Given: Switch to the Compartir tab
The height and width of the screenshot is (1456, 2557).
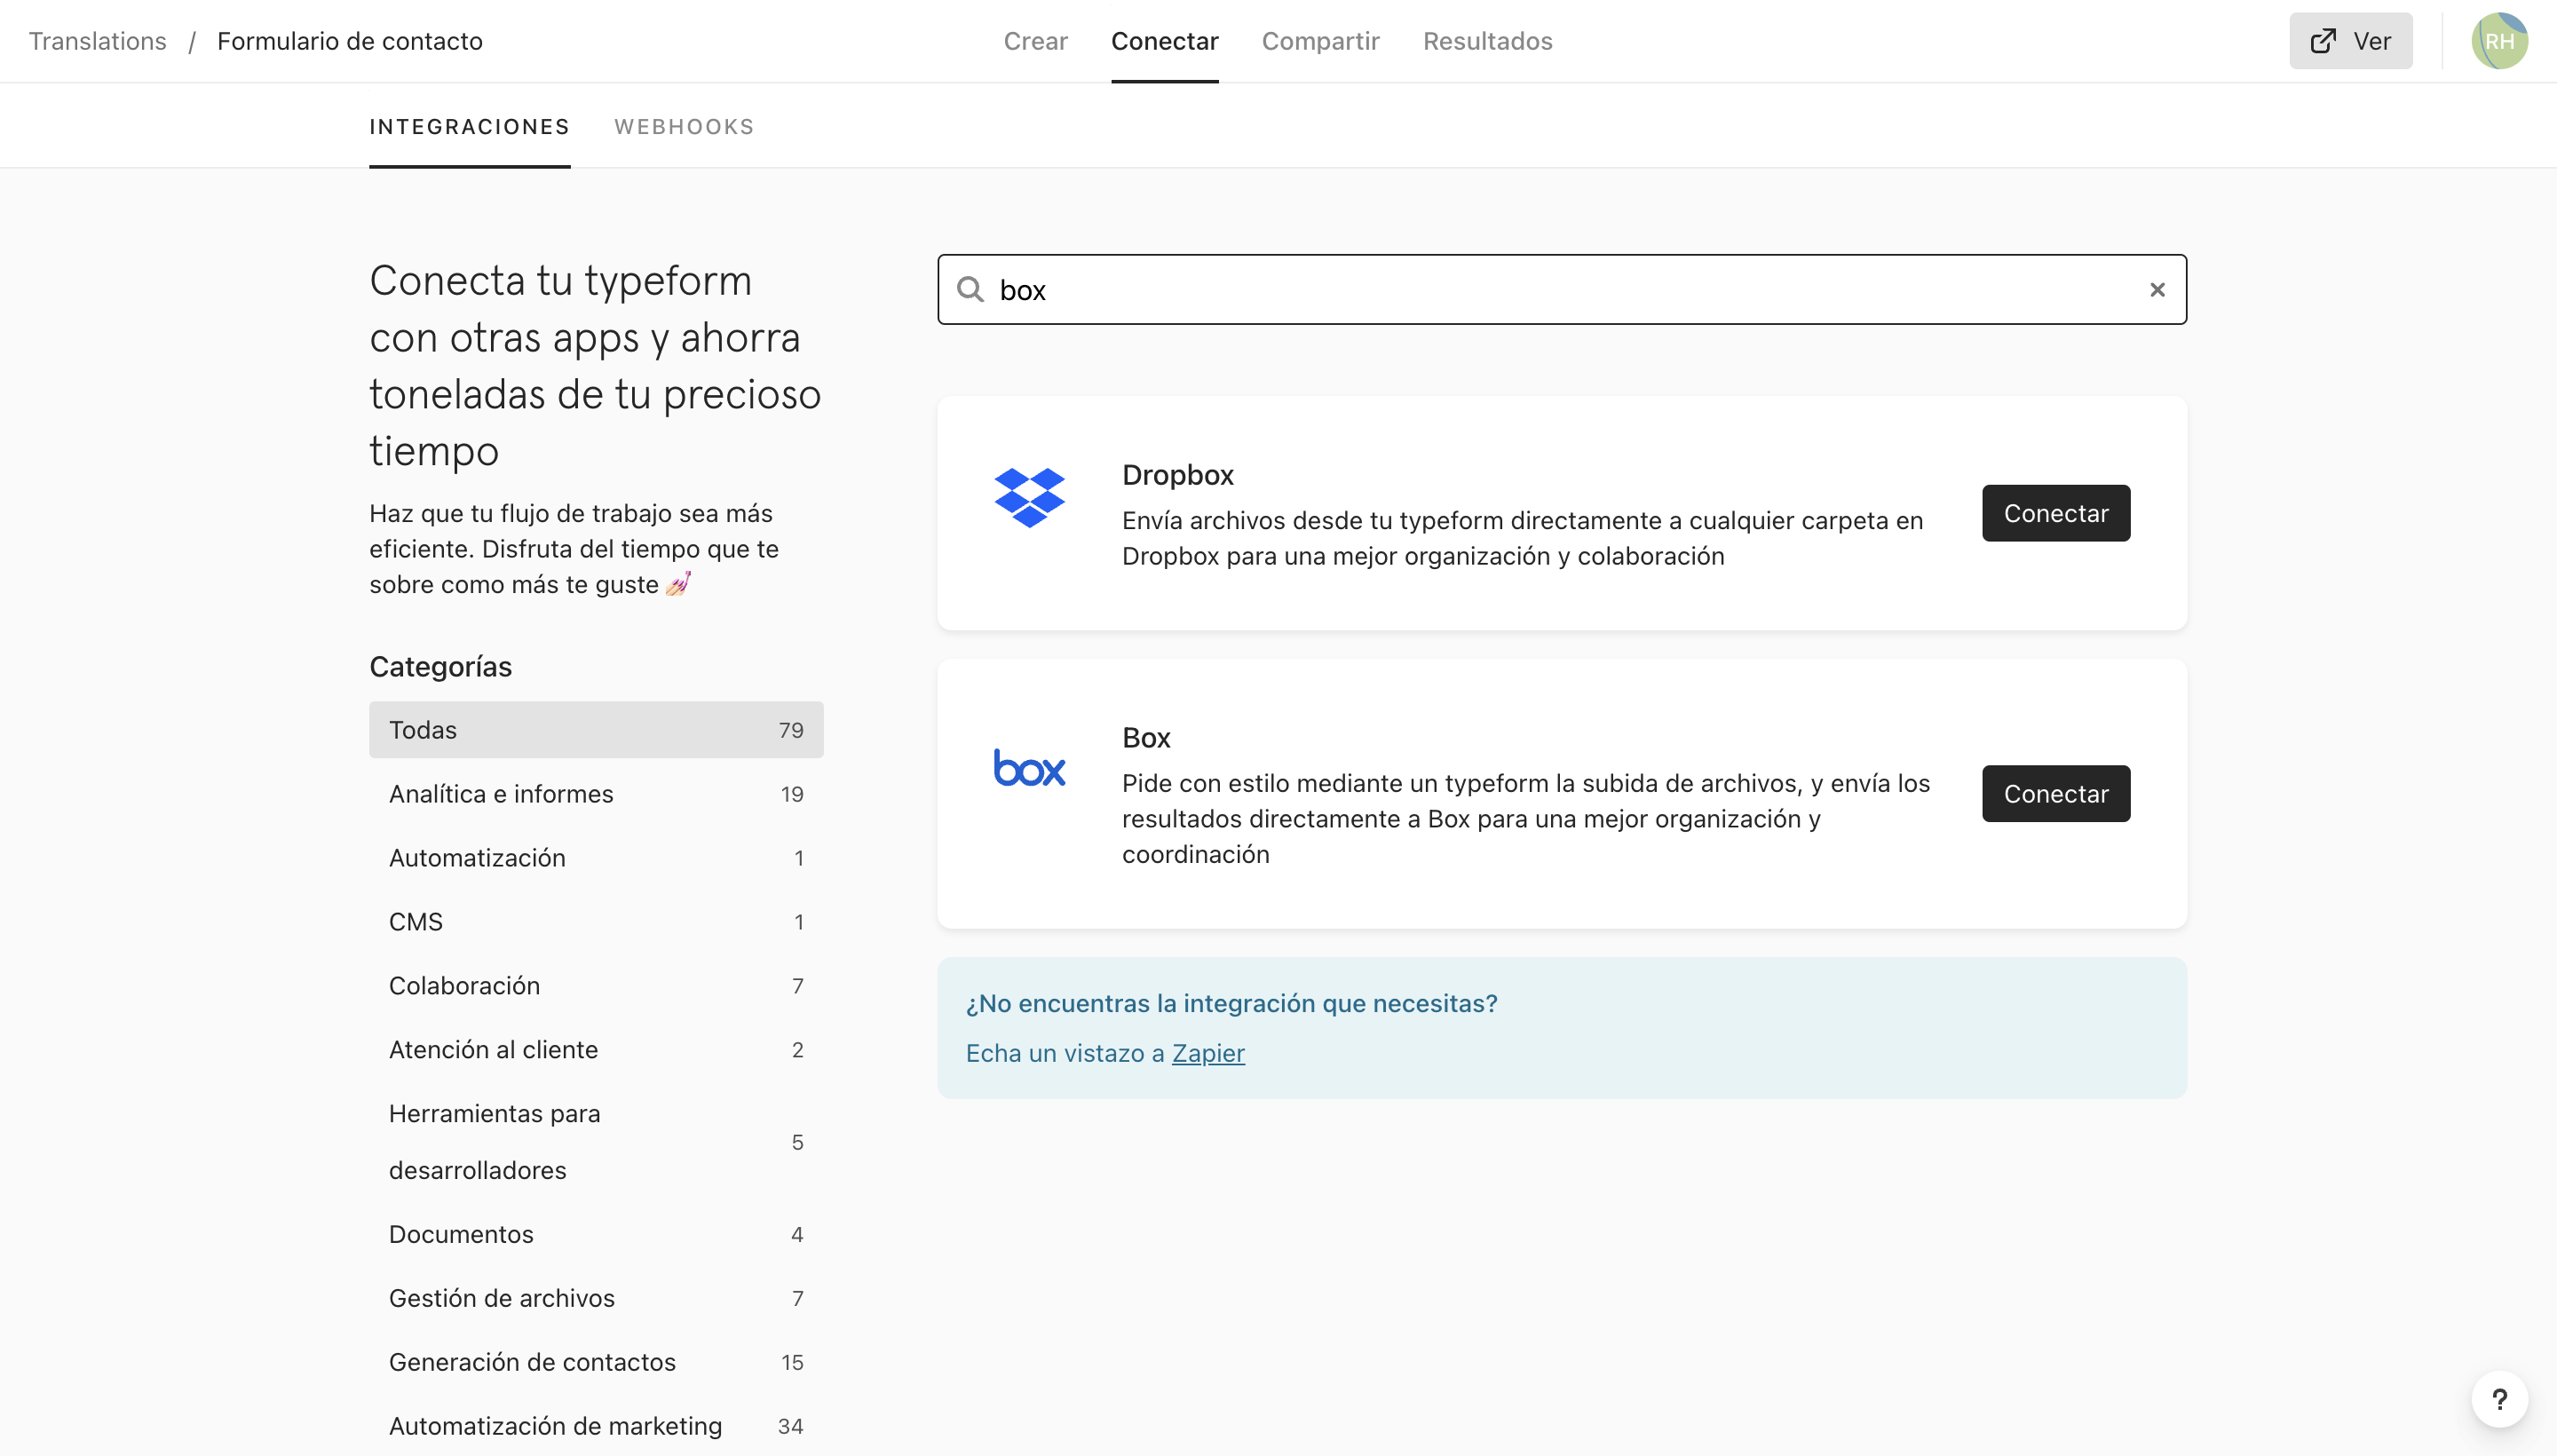Looking at the screenshot, I should 1320,41.
